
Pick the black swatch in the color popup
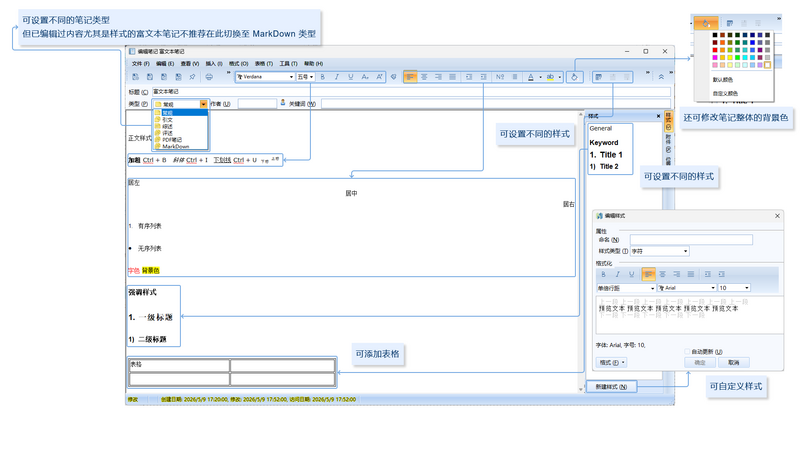coord(715,35)
